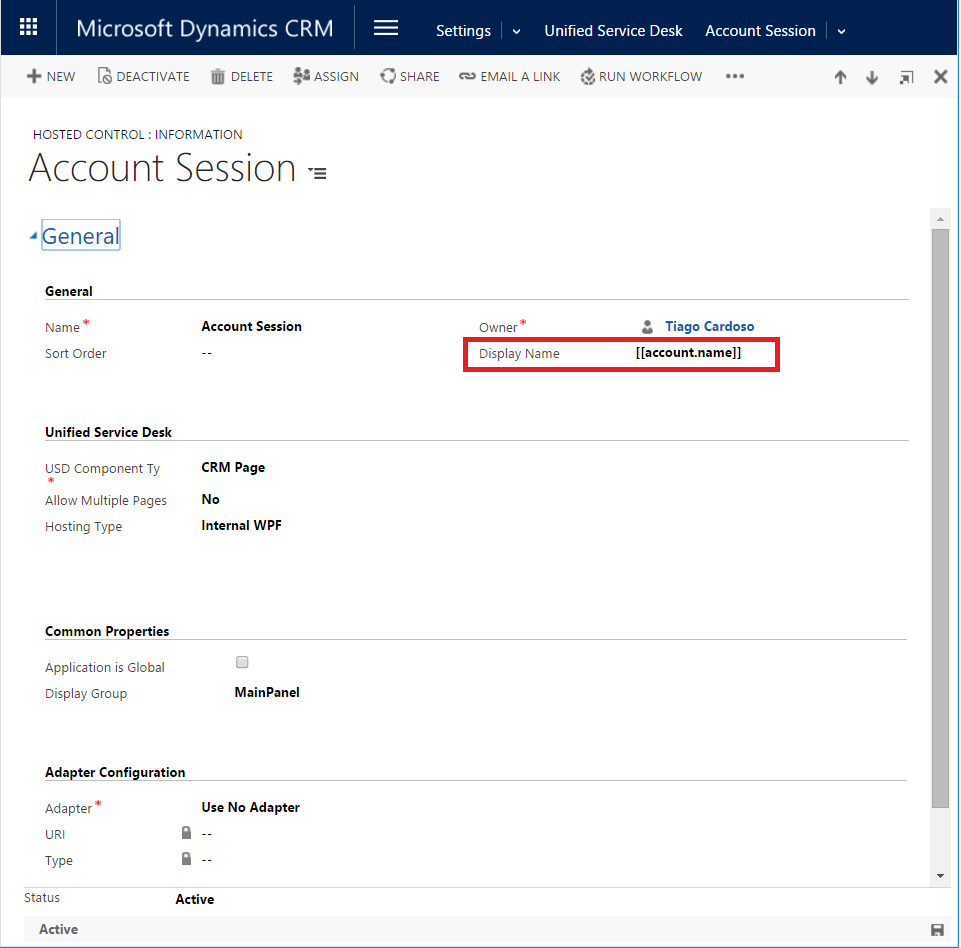This screenshot has width=961, height=948.
Task: Click the NEW record command
Action: coord(51,77)
